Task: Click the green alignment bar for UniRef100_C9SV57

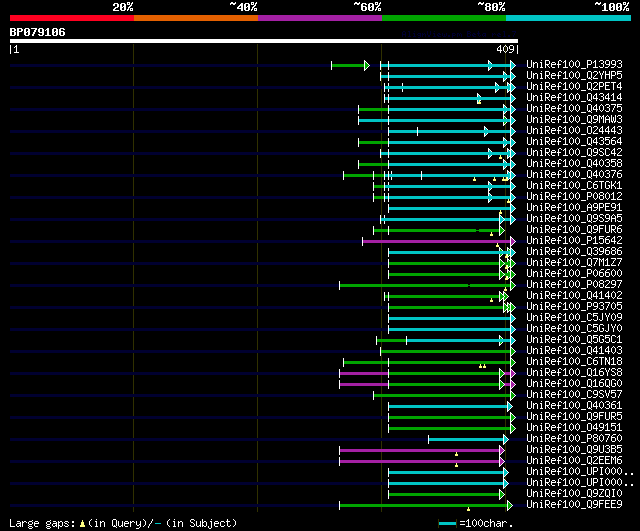Action: pyautogui.click(x=442, y=395)
